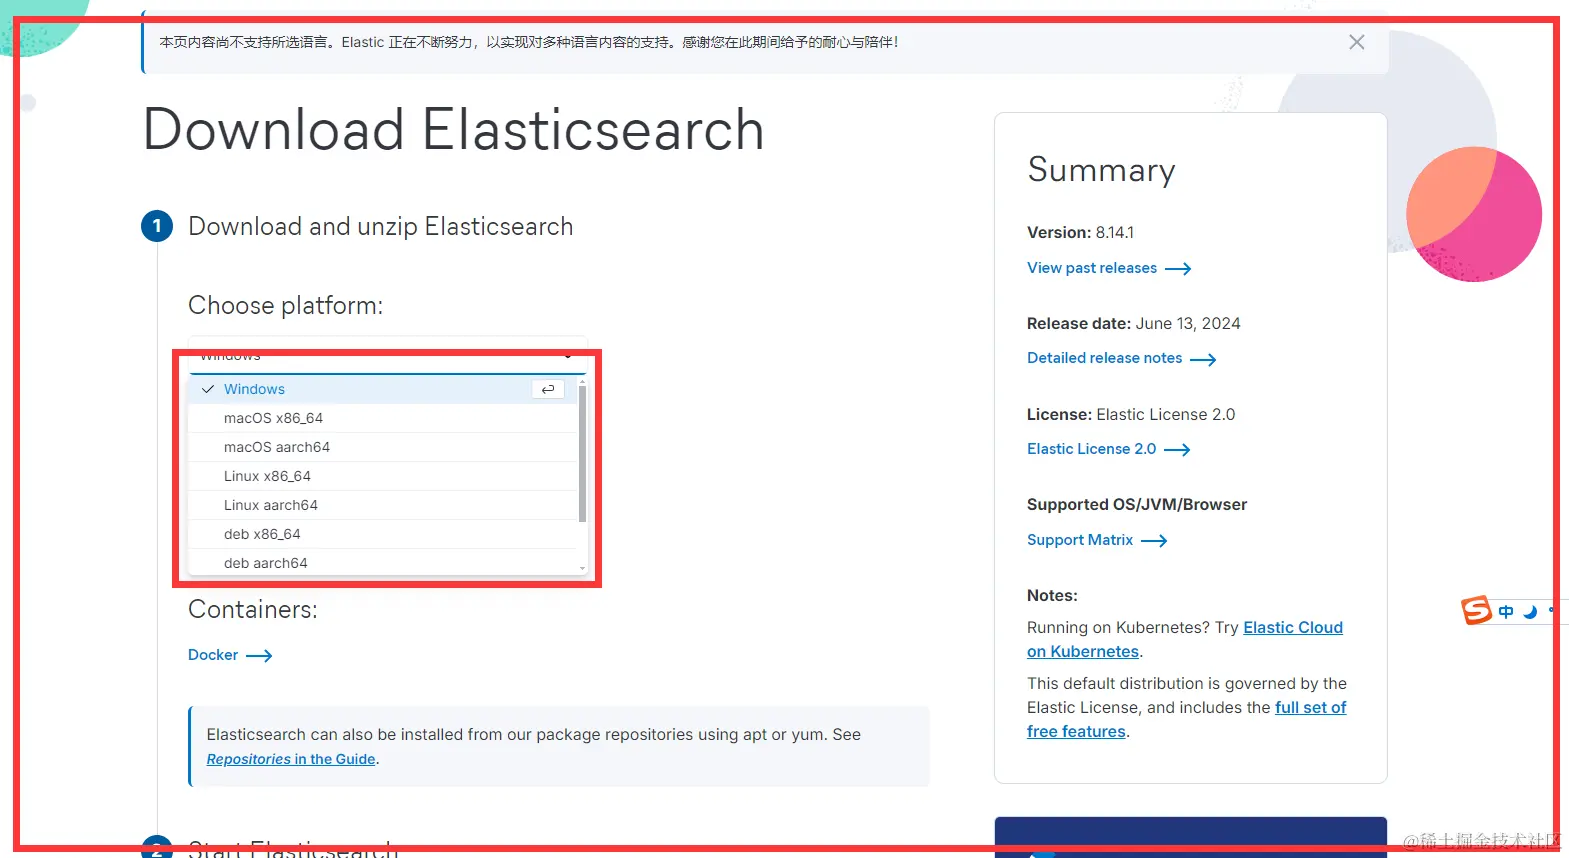Click arrow beside Detailed release notes
Screen dimensions: 1569x858
pos(1203,359)
